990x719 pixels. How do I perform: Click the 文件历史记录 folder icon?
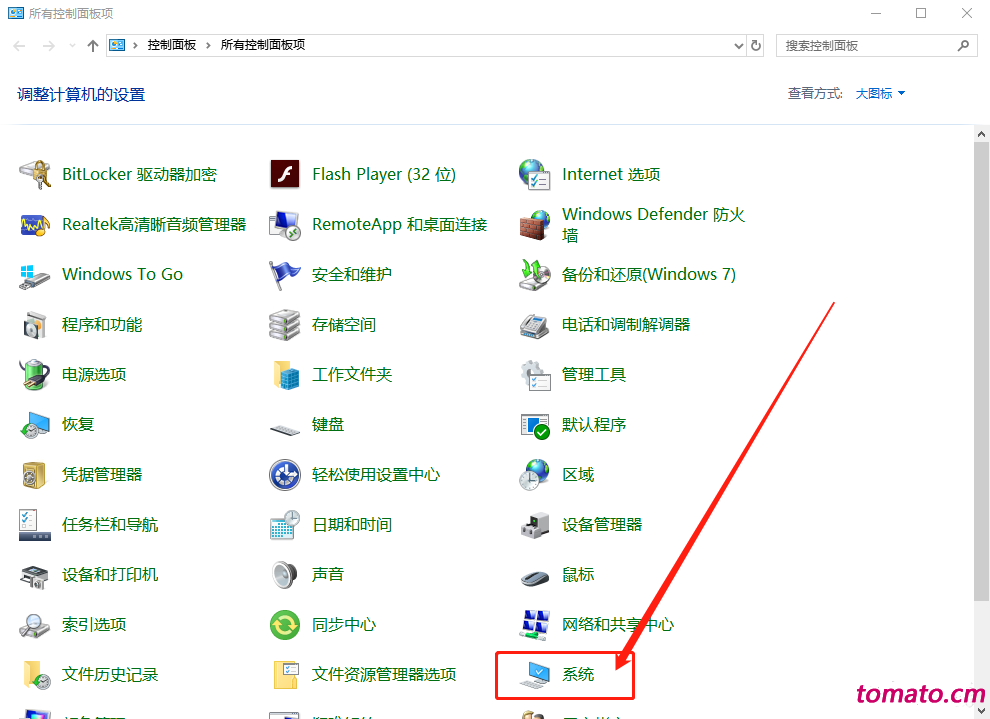pyautogui.click(x=36, y=675)
